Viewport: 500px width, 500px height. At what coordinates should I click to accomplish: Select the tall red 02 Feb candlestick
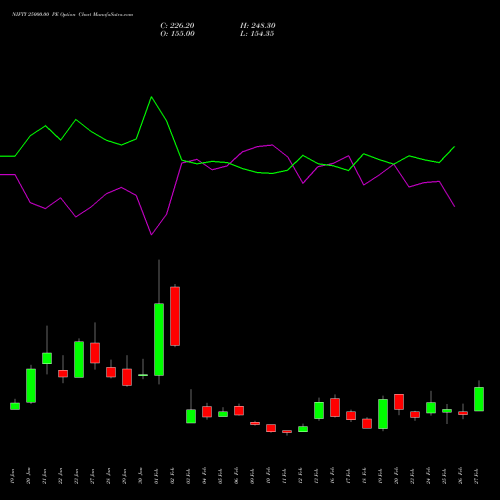coord(175,316)
